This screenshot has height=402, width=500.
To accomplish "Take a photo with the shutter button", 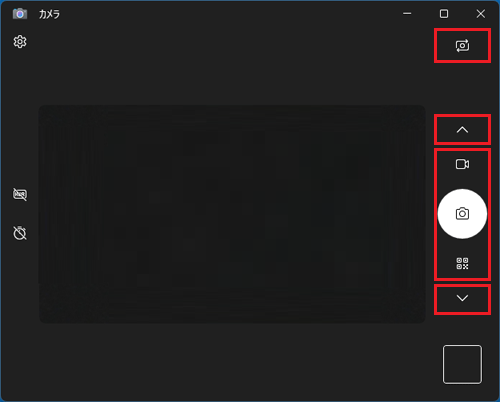I will click(462, 214).
